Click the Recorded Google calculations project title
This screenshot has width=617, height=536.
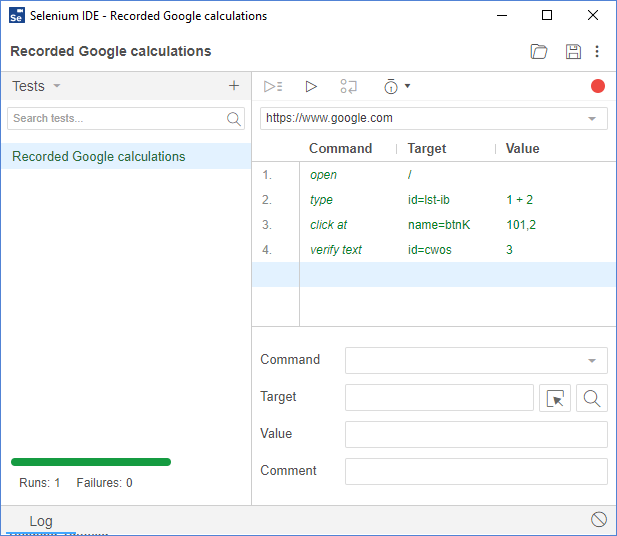(x=111, y=51)
